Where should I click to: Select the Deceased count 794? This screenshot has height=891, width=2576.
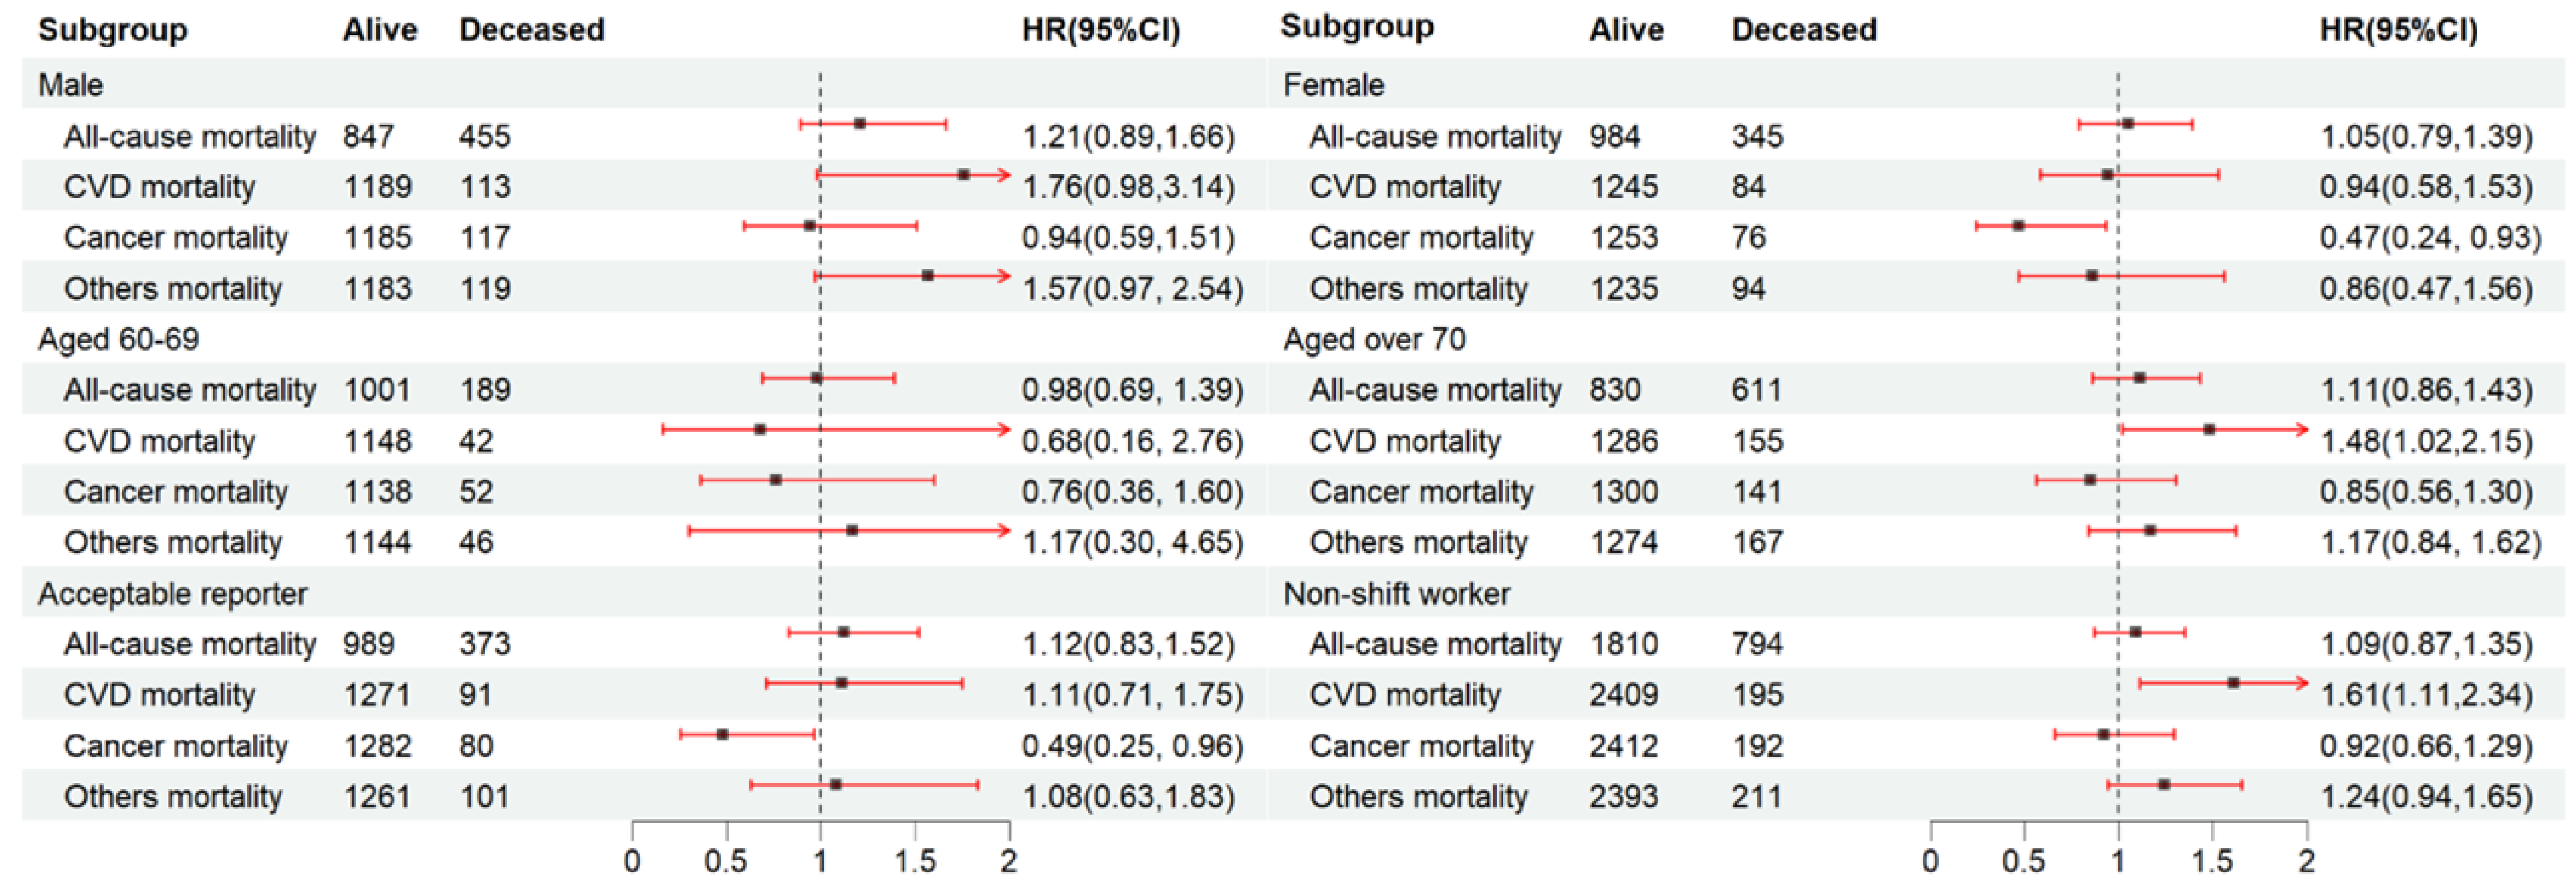click(x=1757, y=644)
